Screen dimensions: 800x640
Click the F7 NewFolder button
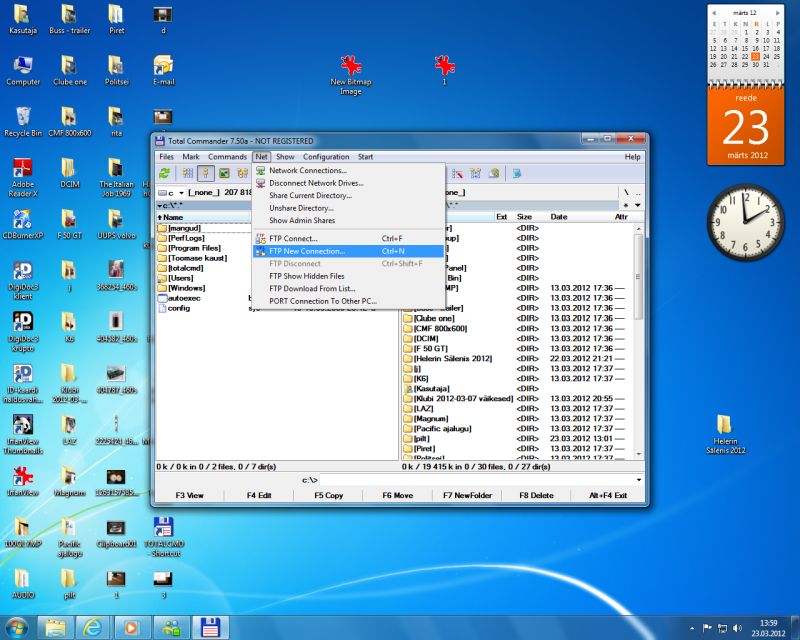[468, 495]
